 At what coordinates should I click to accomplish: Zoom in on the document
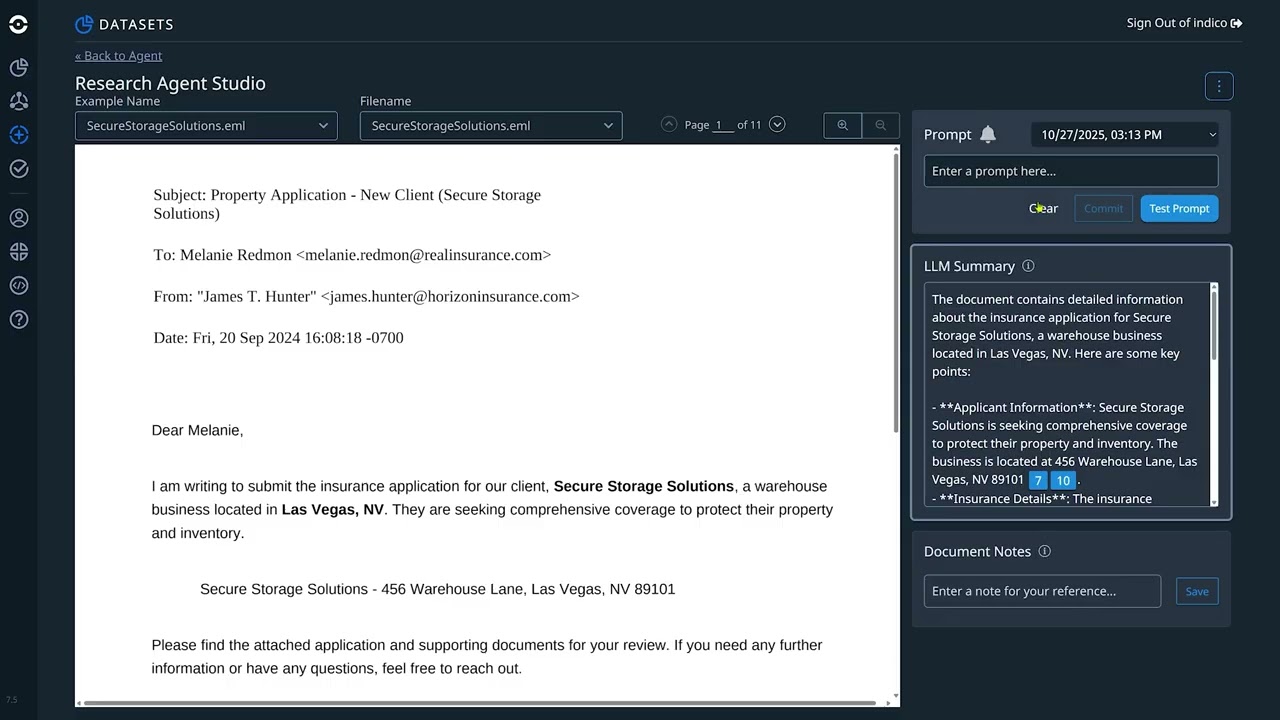click(842, 125)
